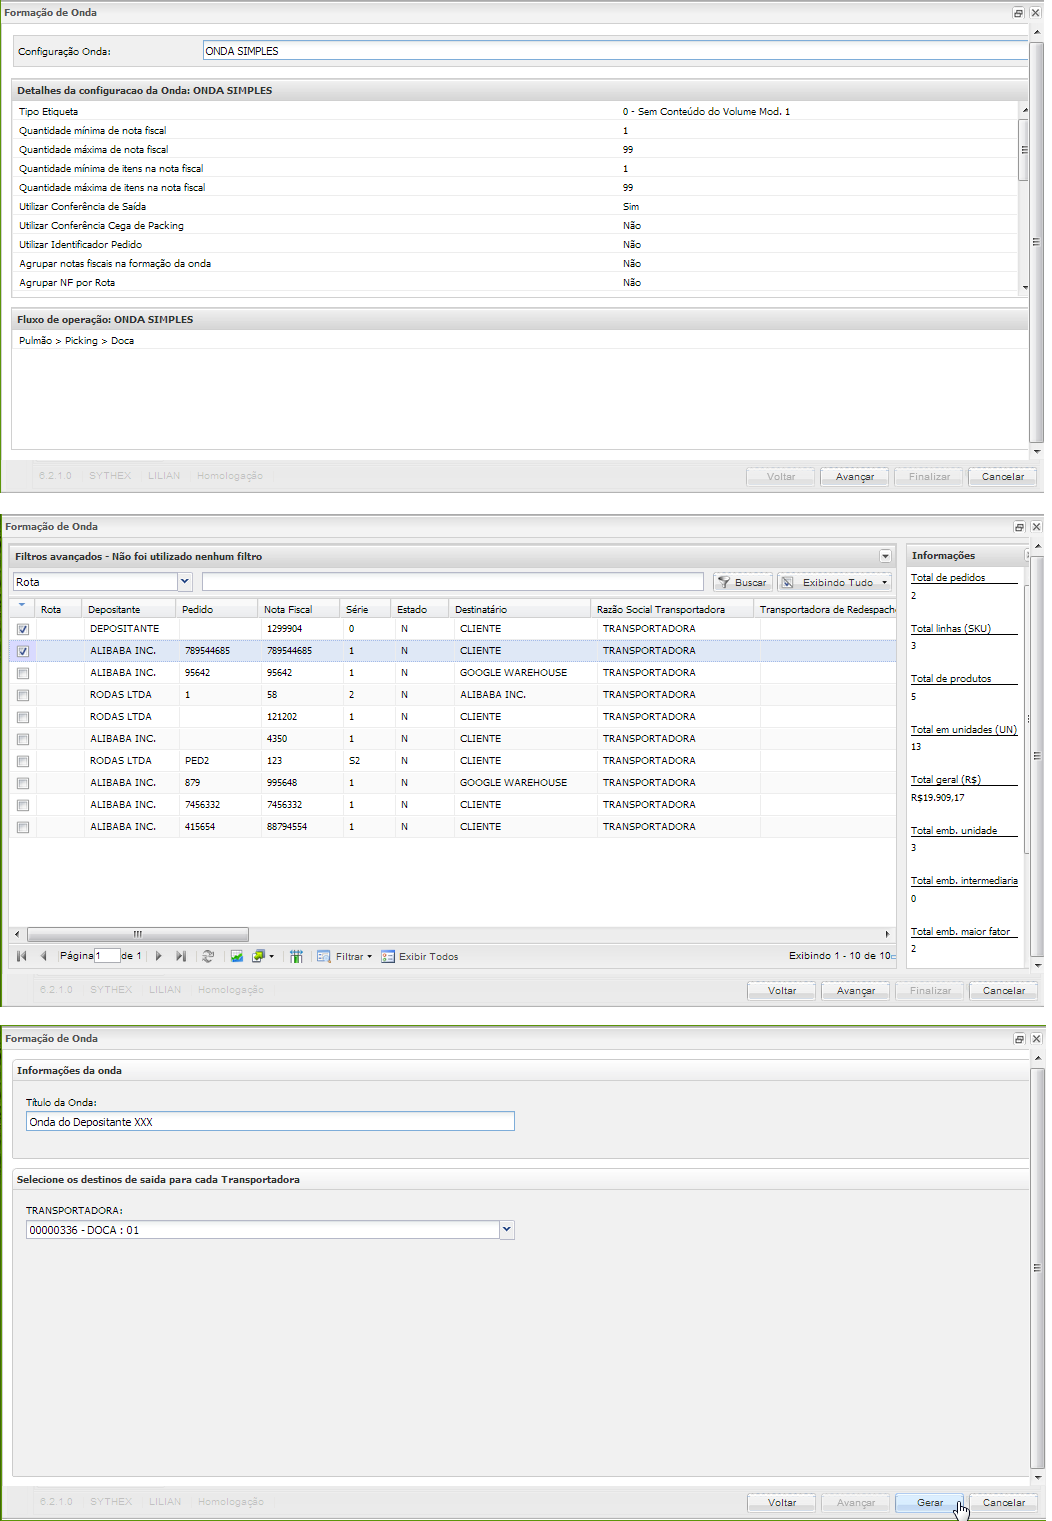
Task: Open the column configuration icon
Action: (x=297, y=956)
